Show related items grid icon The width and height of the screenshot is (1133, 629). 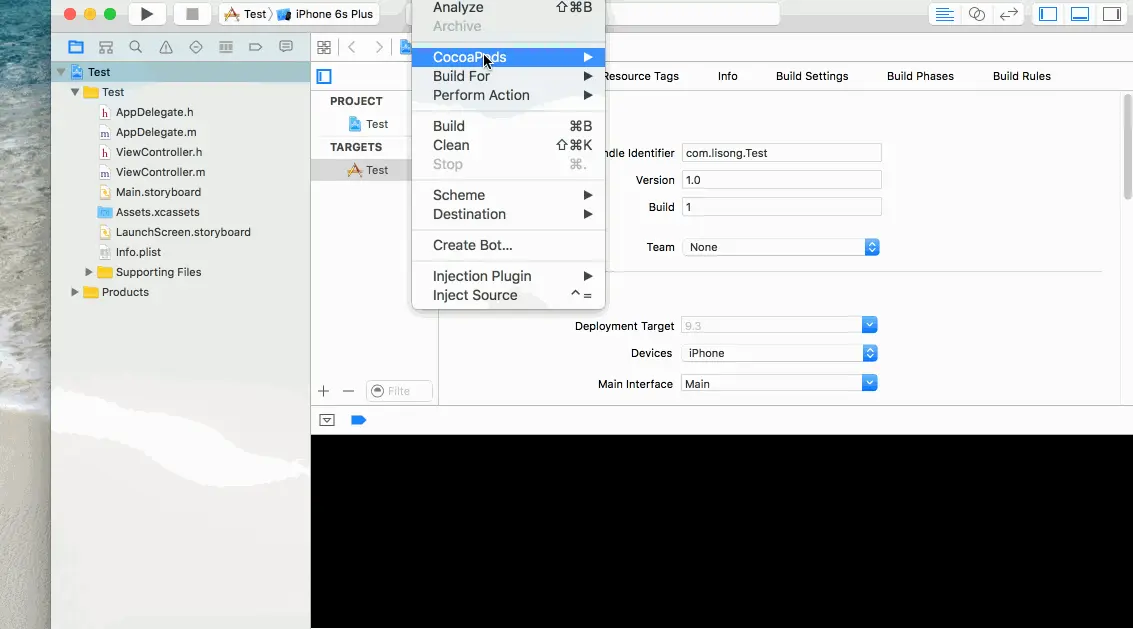(x=324, y=47)
